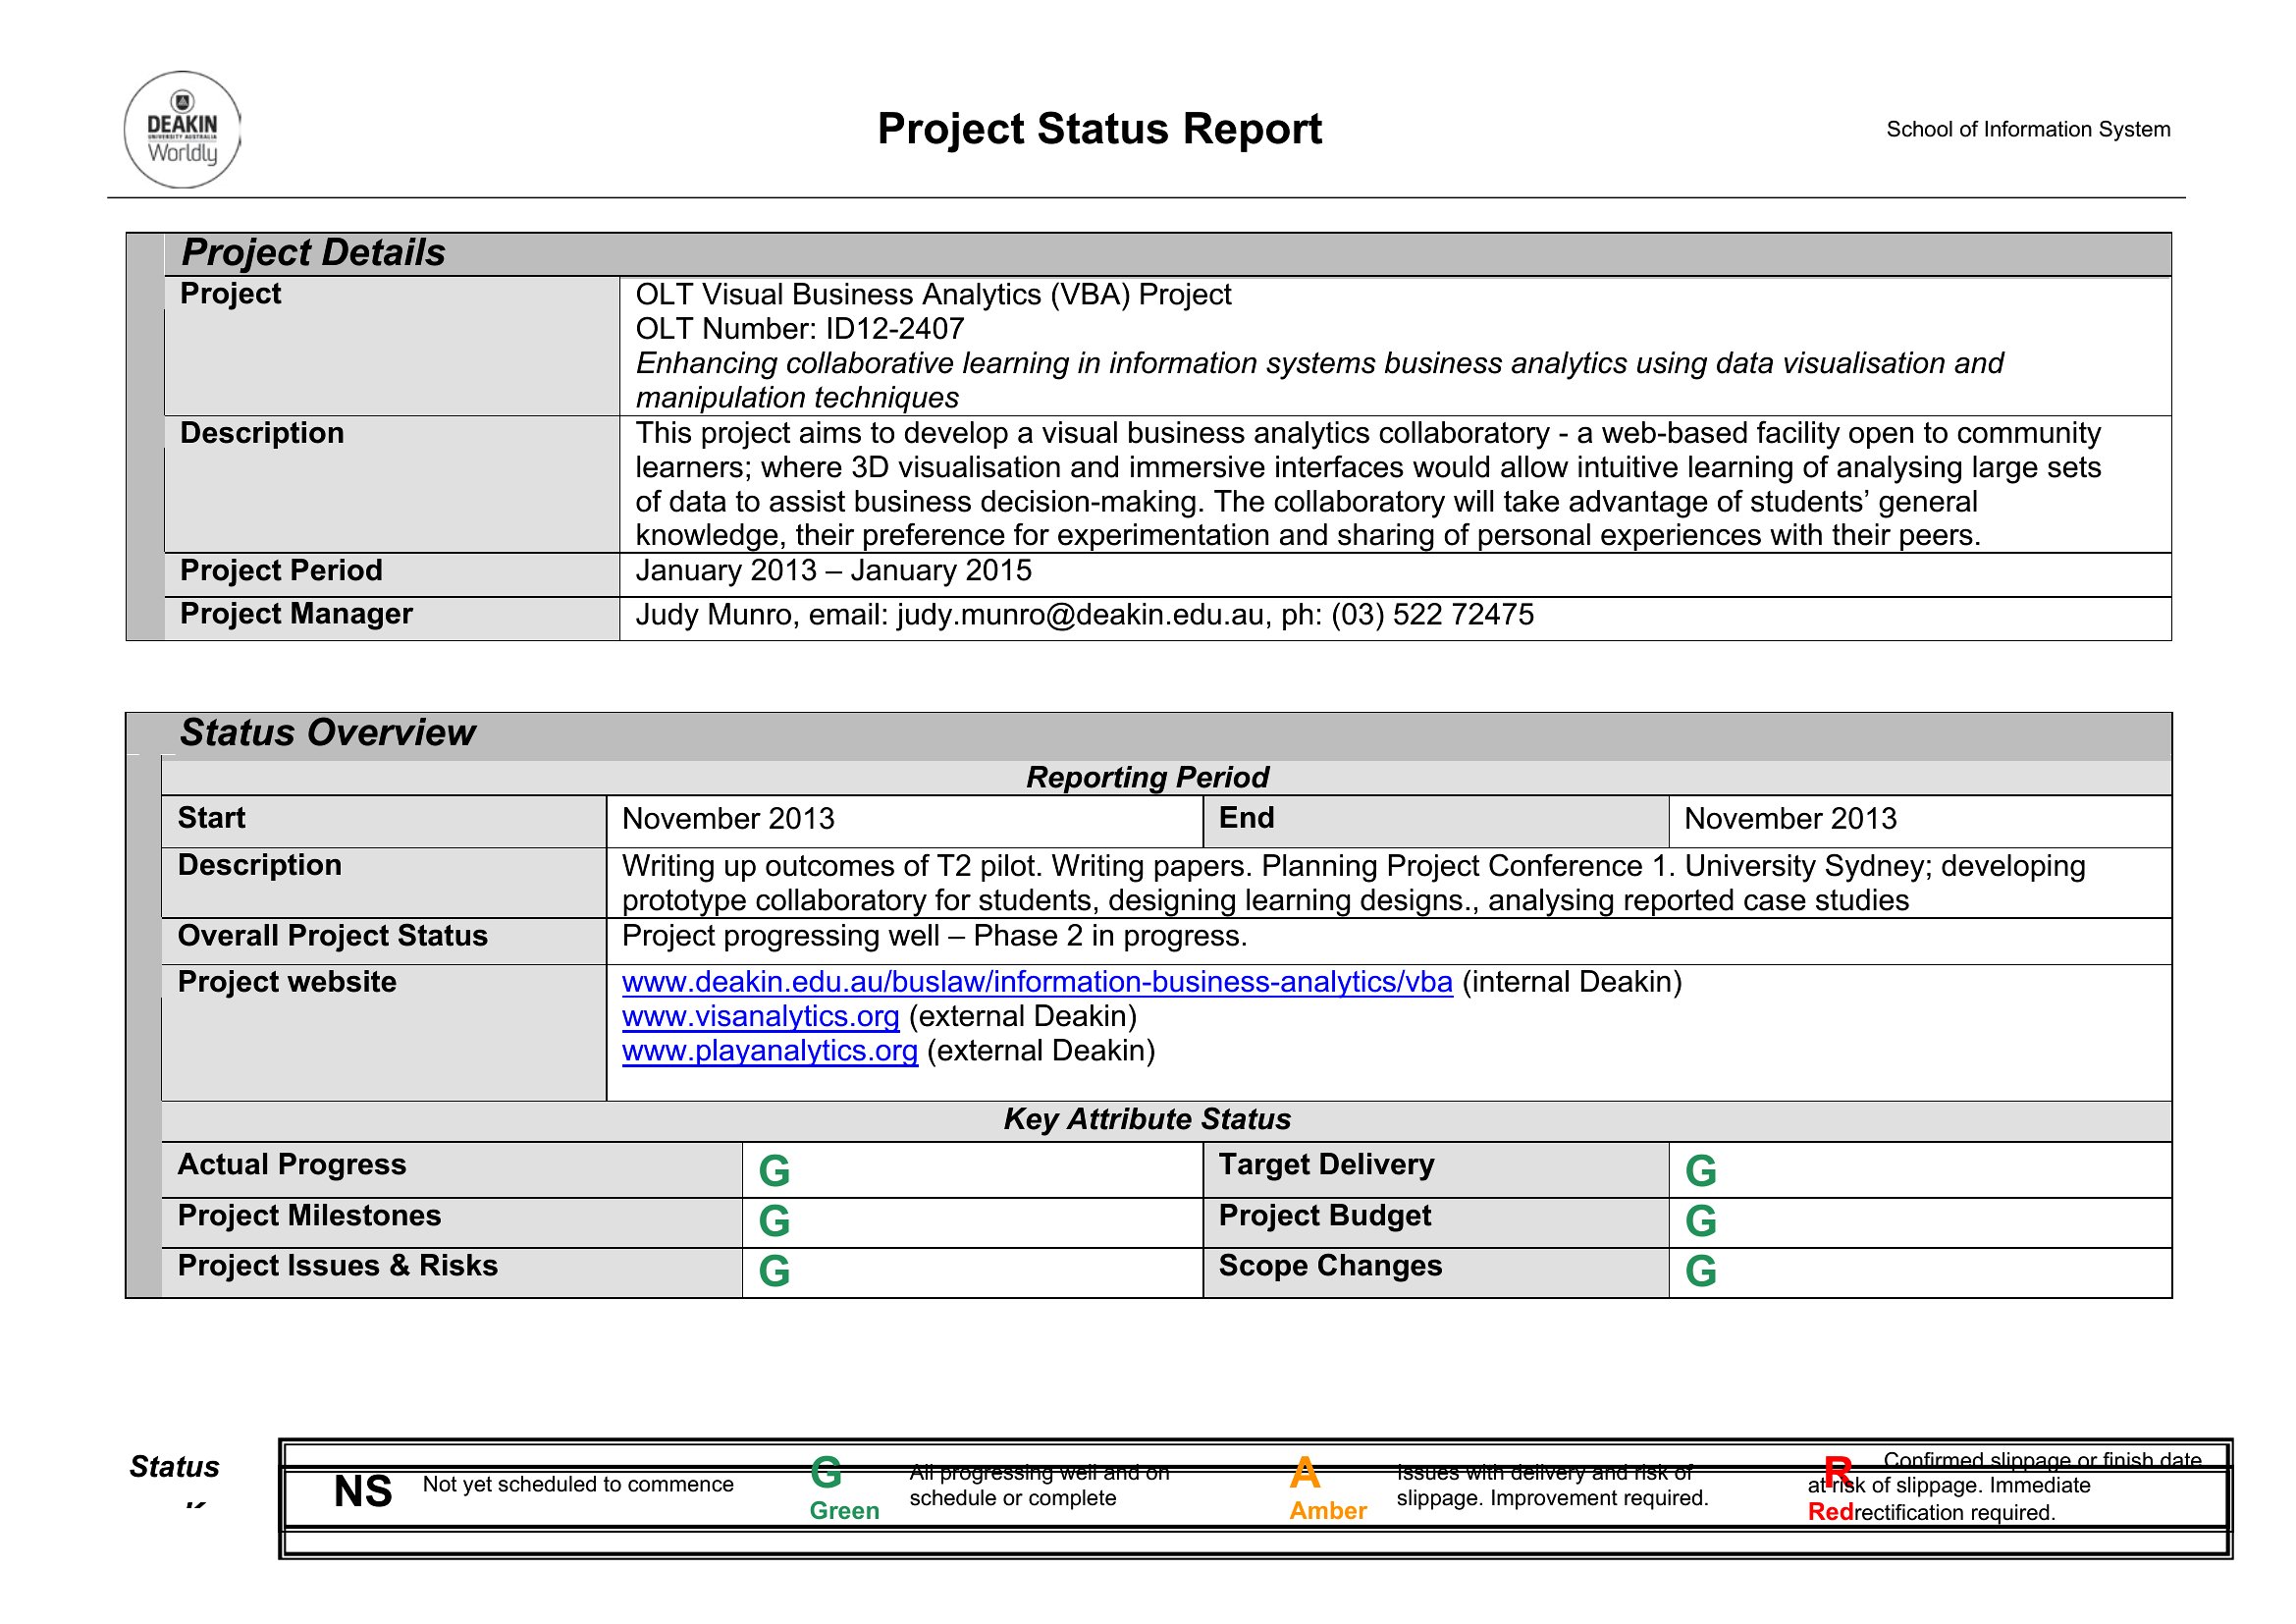Click the OLT Visual Business Analytics project name
The width and height of the screenshot is (2296, 1624).
pos(933,294)
